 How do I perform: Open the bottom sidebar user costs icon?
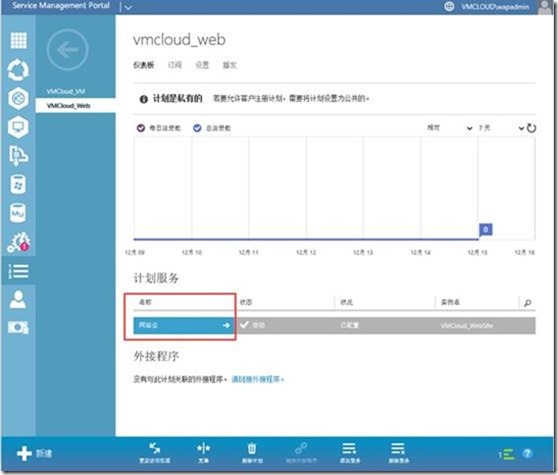click(x=18, y=327)
